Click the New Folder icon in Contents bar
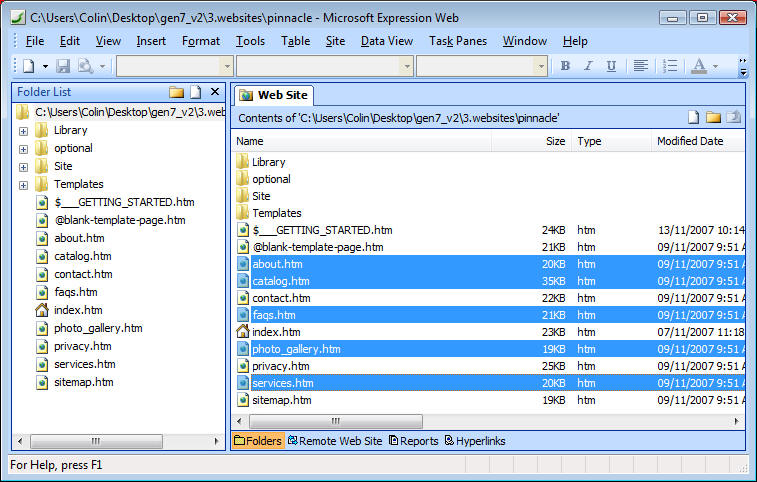The height and width of the screenshot is (482, 757). 714,117
